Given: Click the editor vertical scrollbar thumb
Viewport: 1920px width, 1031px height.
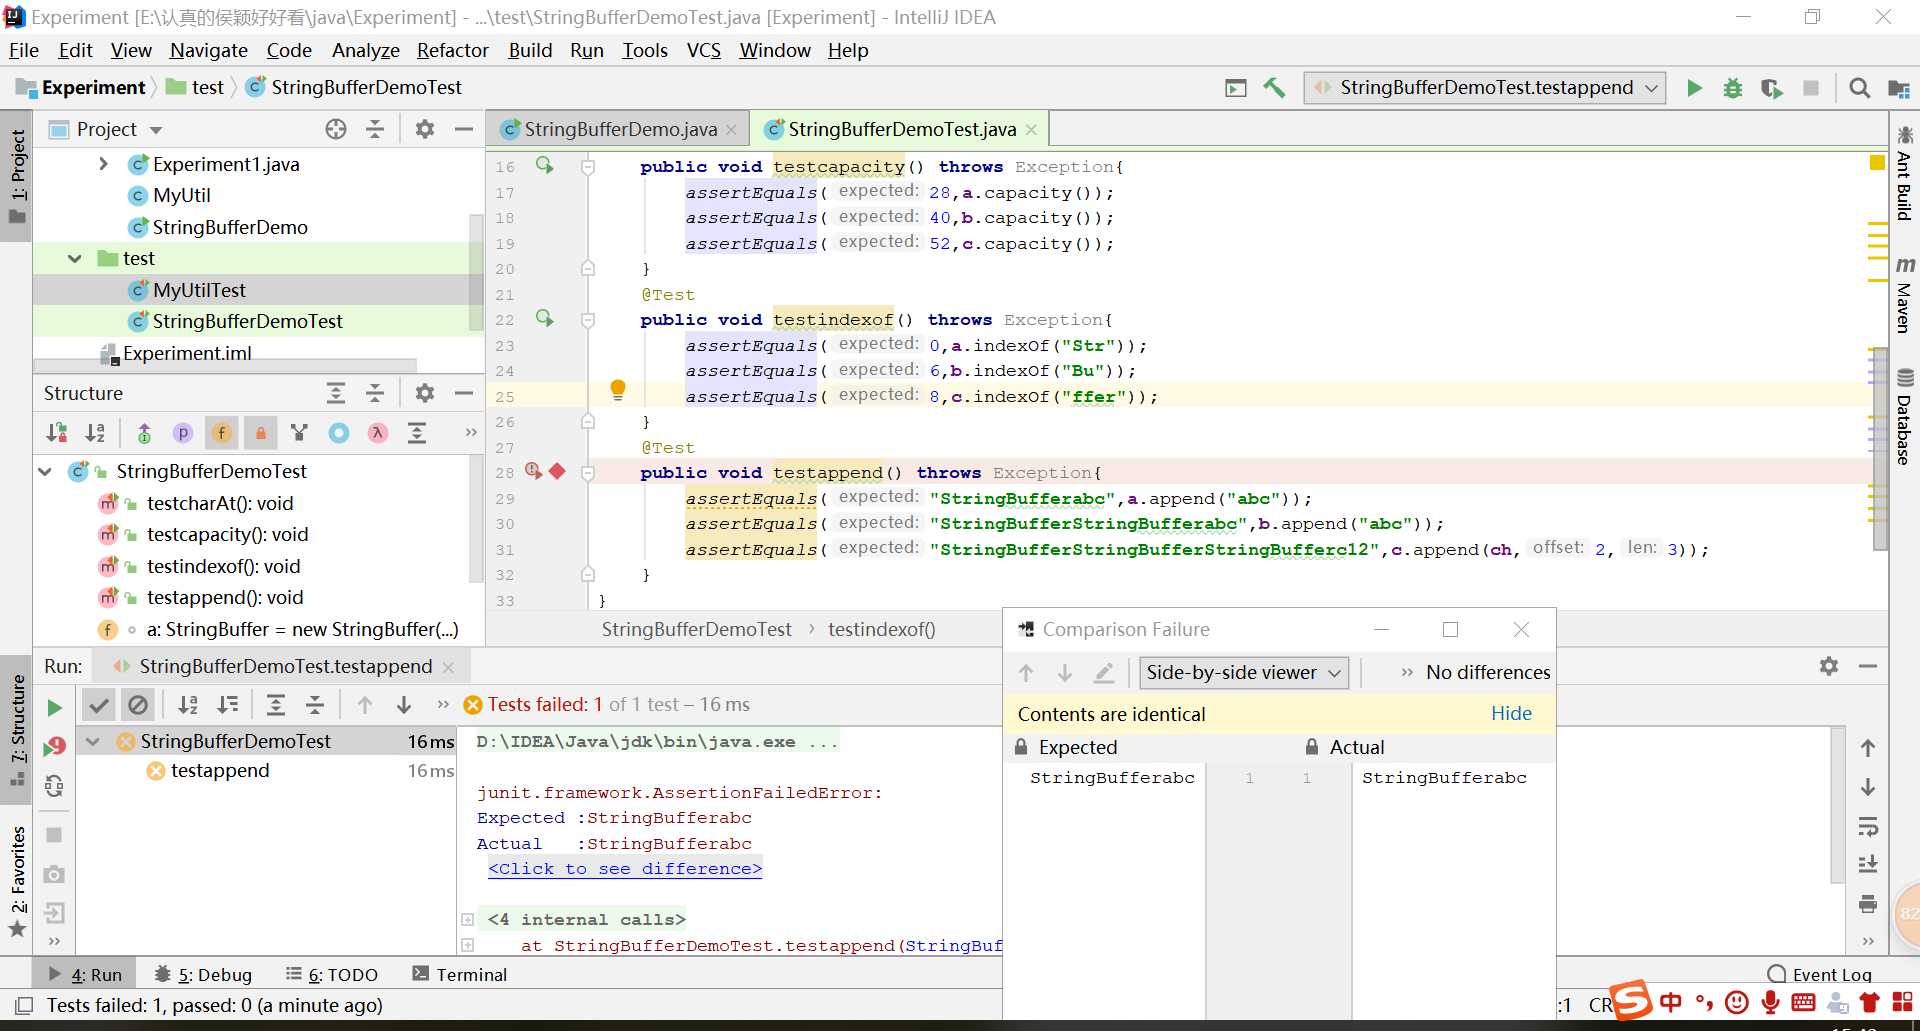Looking at the screenshot, I should (x=1880, y=447).
